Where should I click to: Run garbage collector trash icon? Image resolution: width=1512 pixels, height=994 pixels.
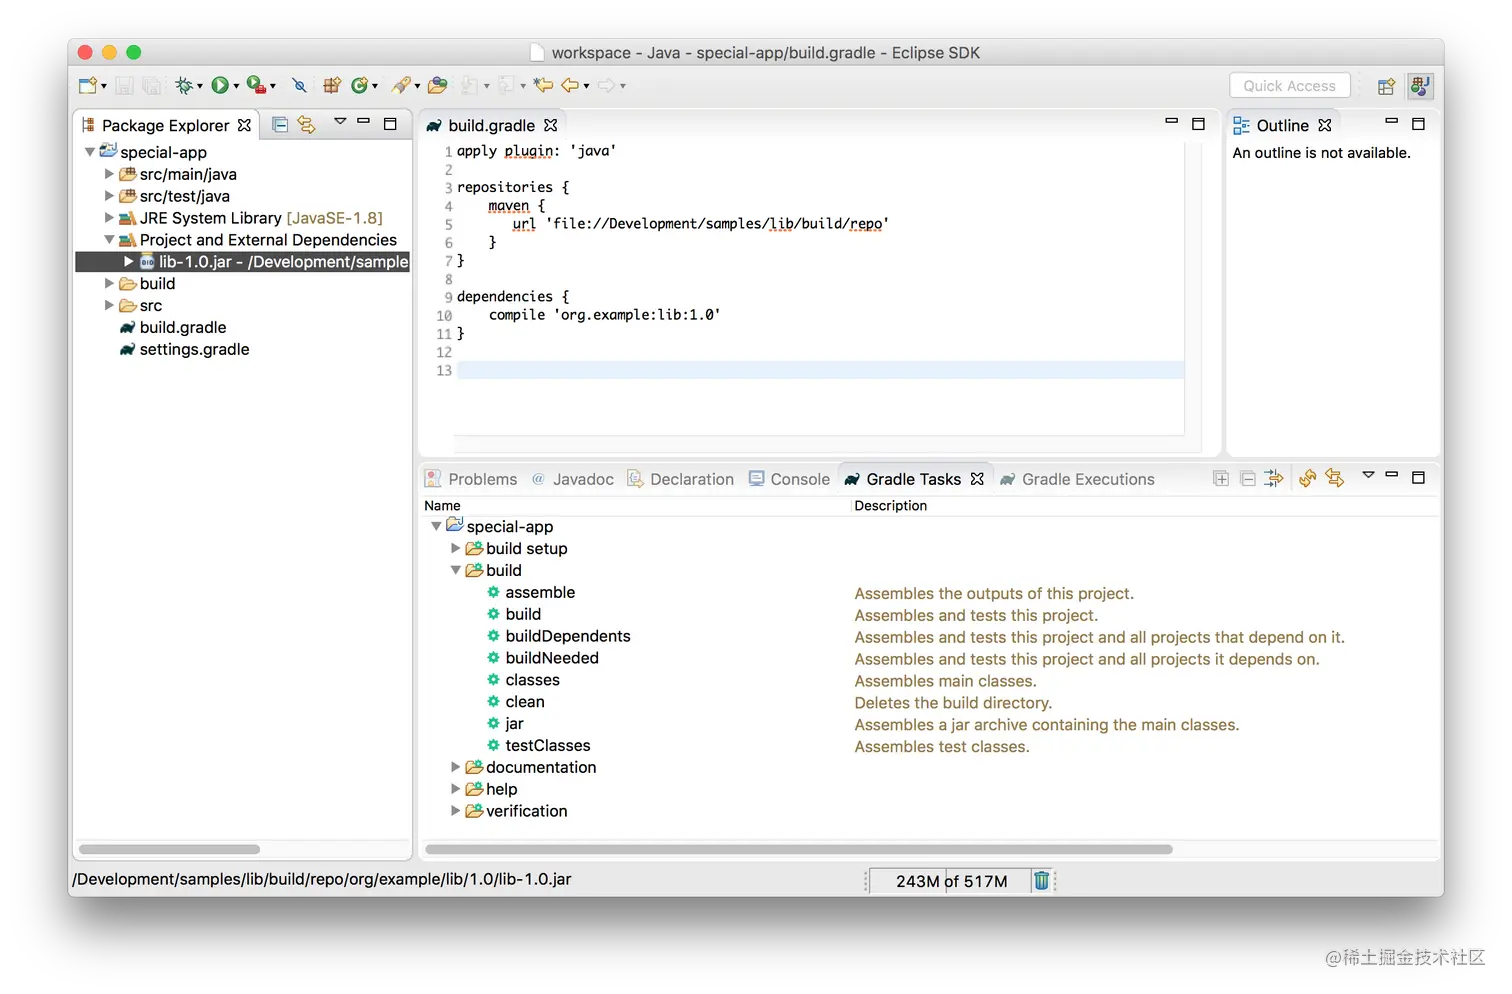click(1041, 880)
